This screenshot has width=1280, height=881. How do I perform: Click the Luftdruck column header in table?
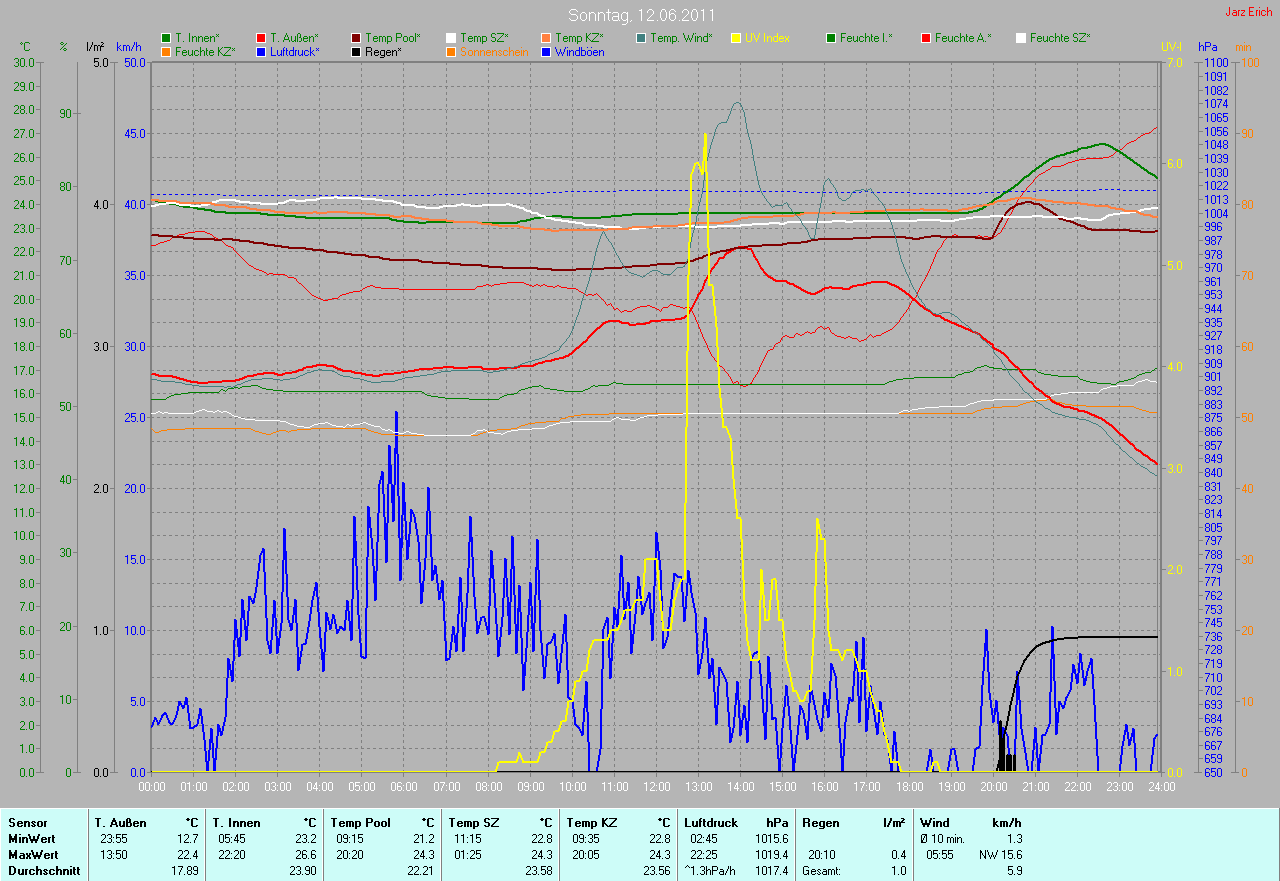(711, 822)
